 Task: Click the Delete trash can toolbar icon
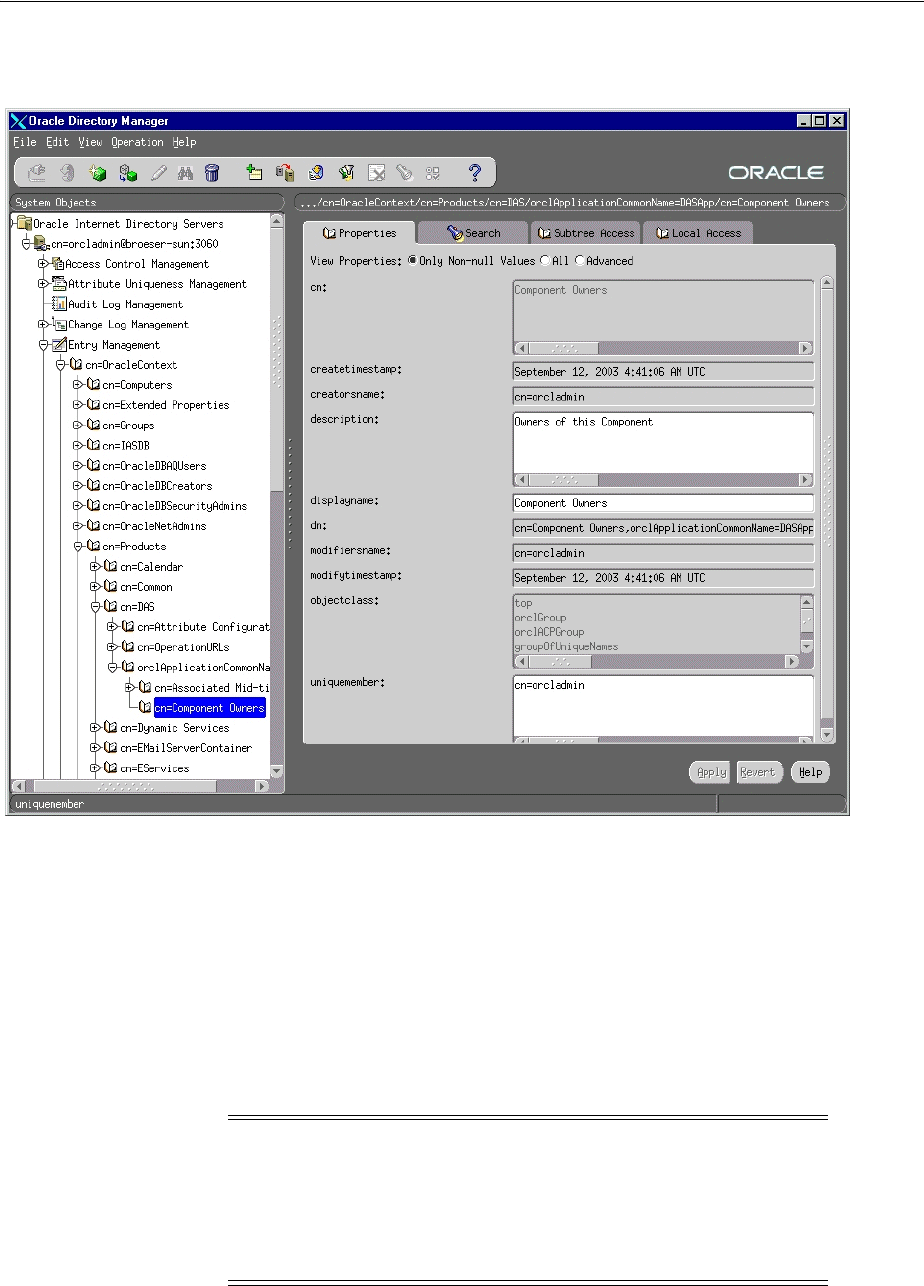pyautogui.click(x=212, y=173)
